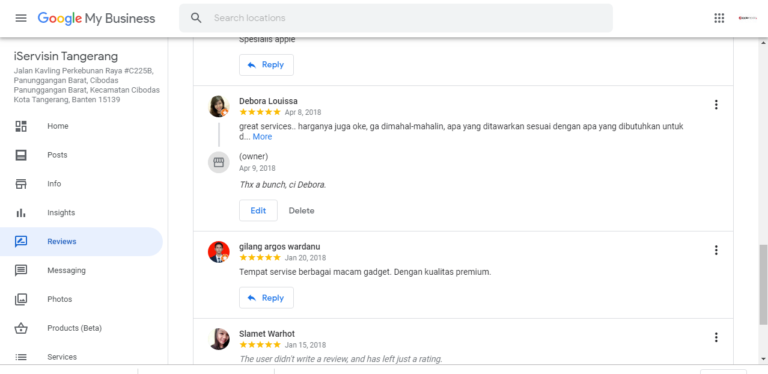Open Messaging icon in the sidebar
The width and height of the screenshot is (768, 374).
(x=21, y=270)
